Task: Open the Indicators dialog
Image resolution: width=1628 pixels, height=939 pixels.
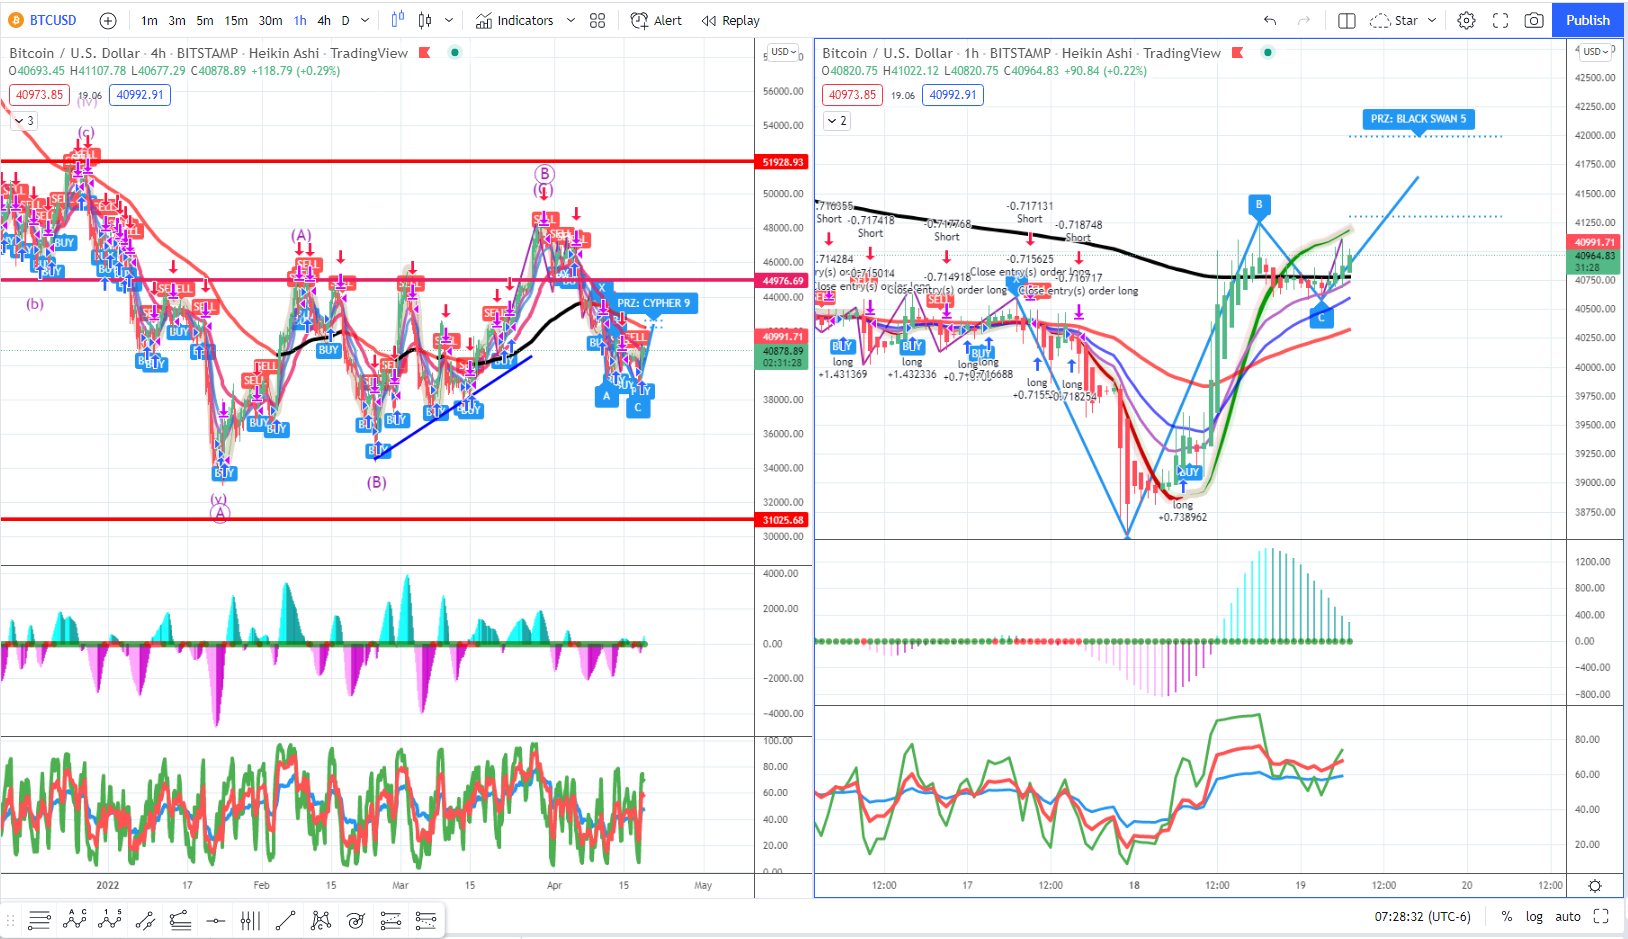Action: (514, 20)
